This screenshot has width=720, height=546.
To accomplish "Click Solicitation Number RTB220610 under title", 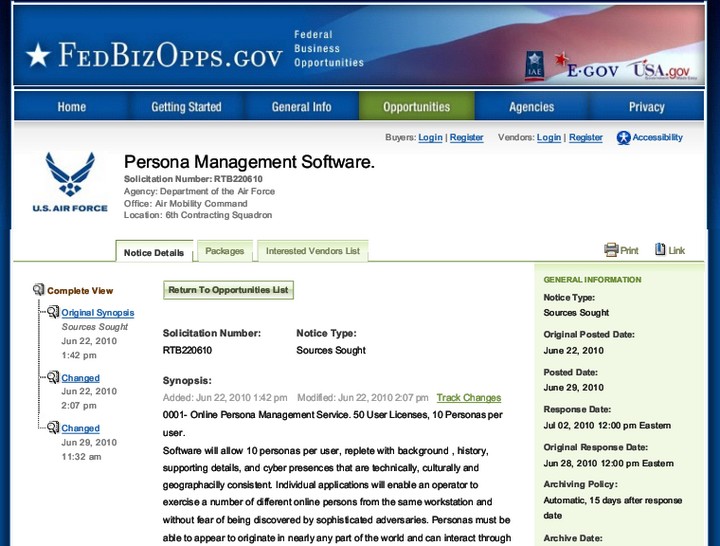I will (x=193, y=179).
